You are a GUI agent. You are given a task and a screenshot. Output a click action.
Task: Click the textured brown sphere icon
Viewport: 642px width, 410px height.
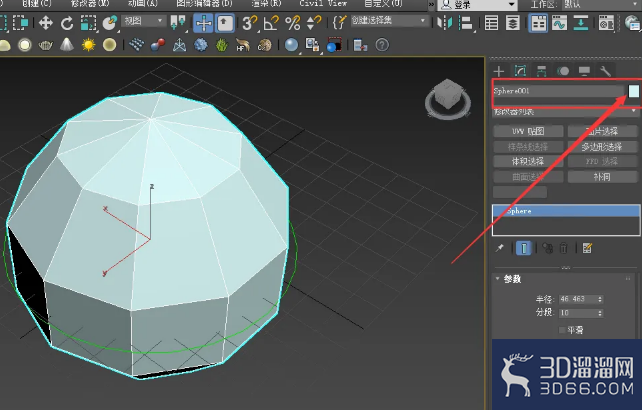pyautogui.click(x=264, y=45)
